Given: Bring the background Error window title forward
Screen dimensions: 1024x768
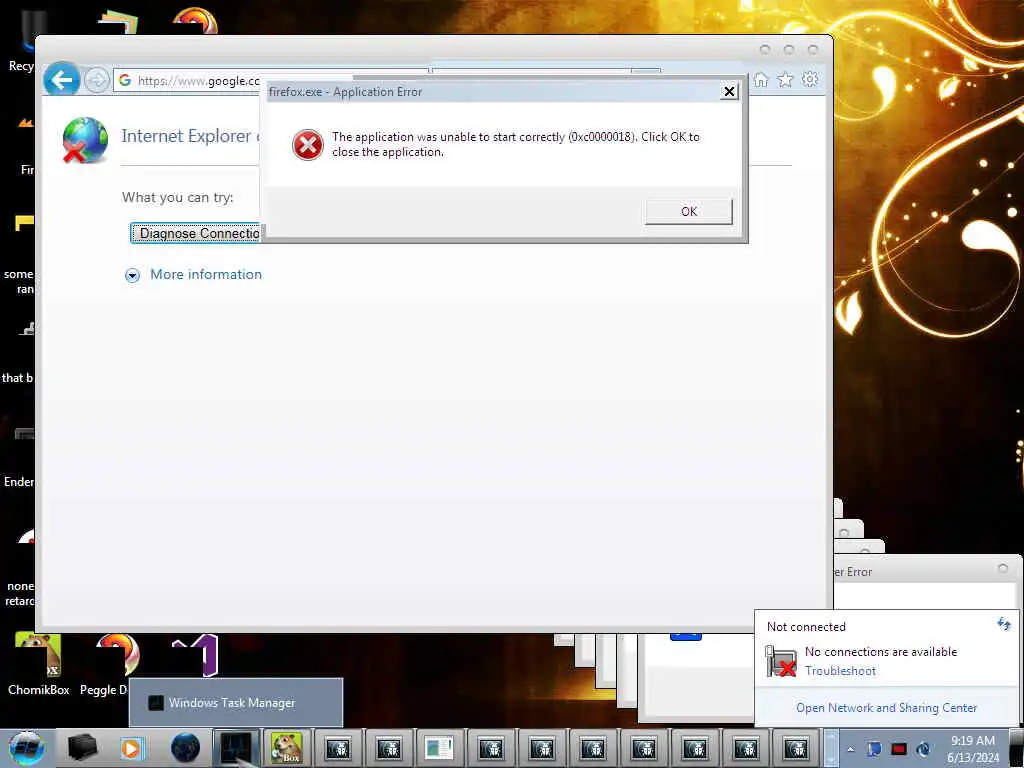Looking at the screenshot, I should pyautogui.click(x=853, y=572).
